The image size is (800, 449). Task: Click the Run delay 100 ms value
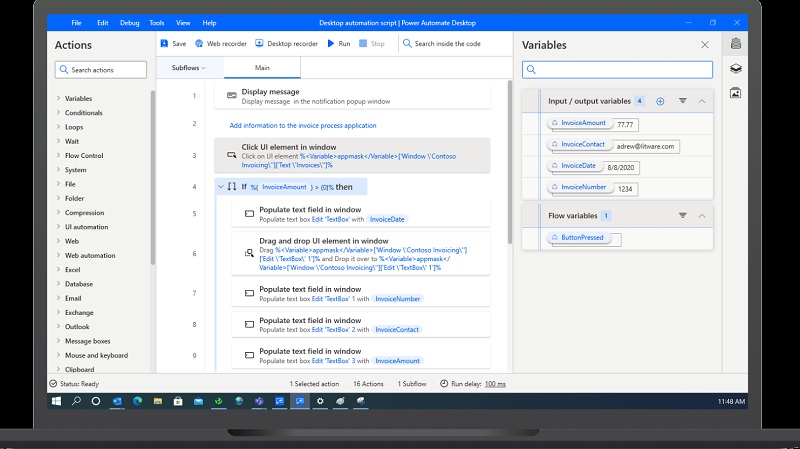[495, 384]
